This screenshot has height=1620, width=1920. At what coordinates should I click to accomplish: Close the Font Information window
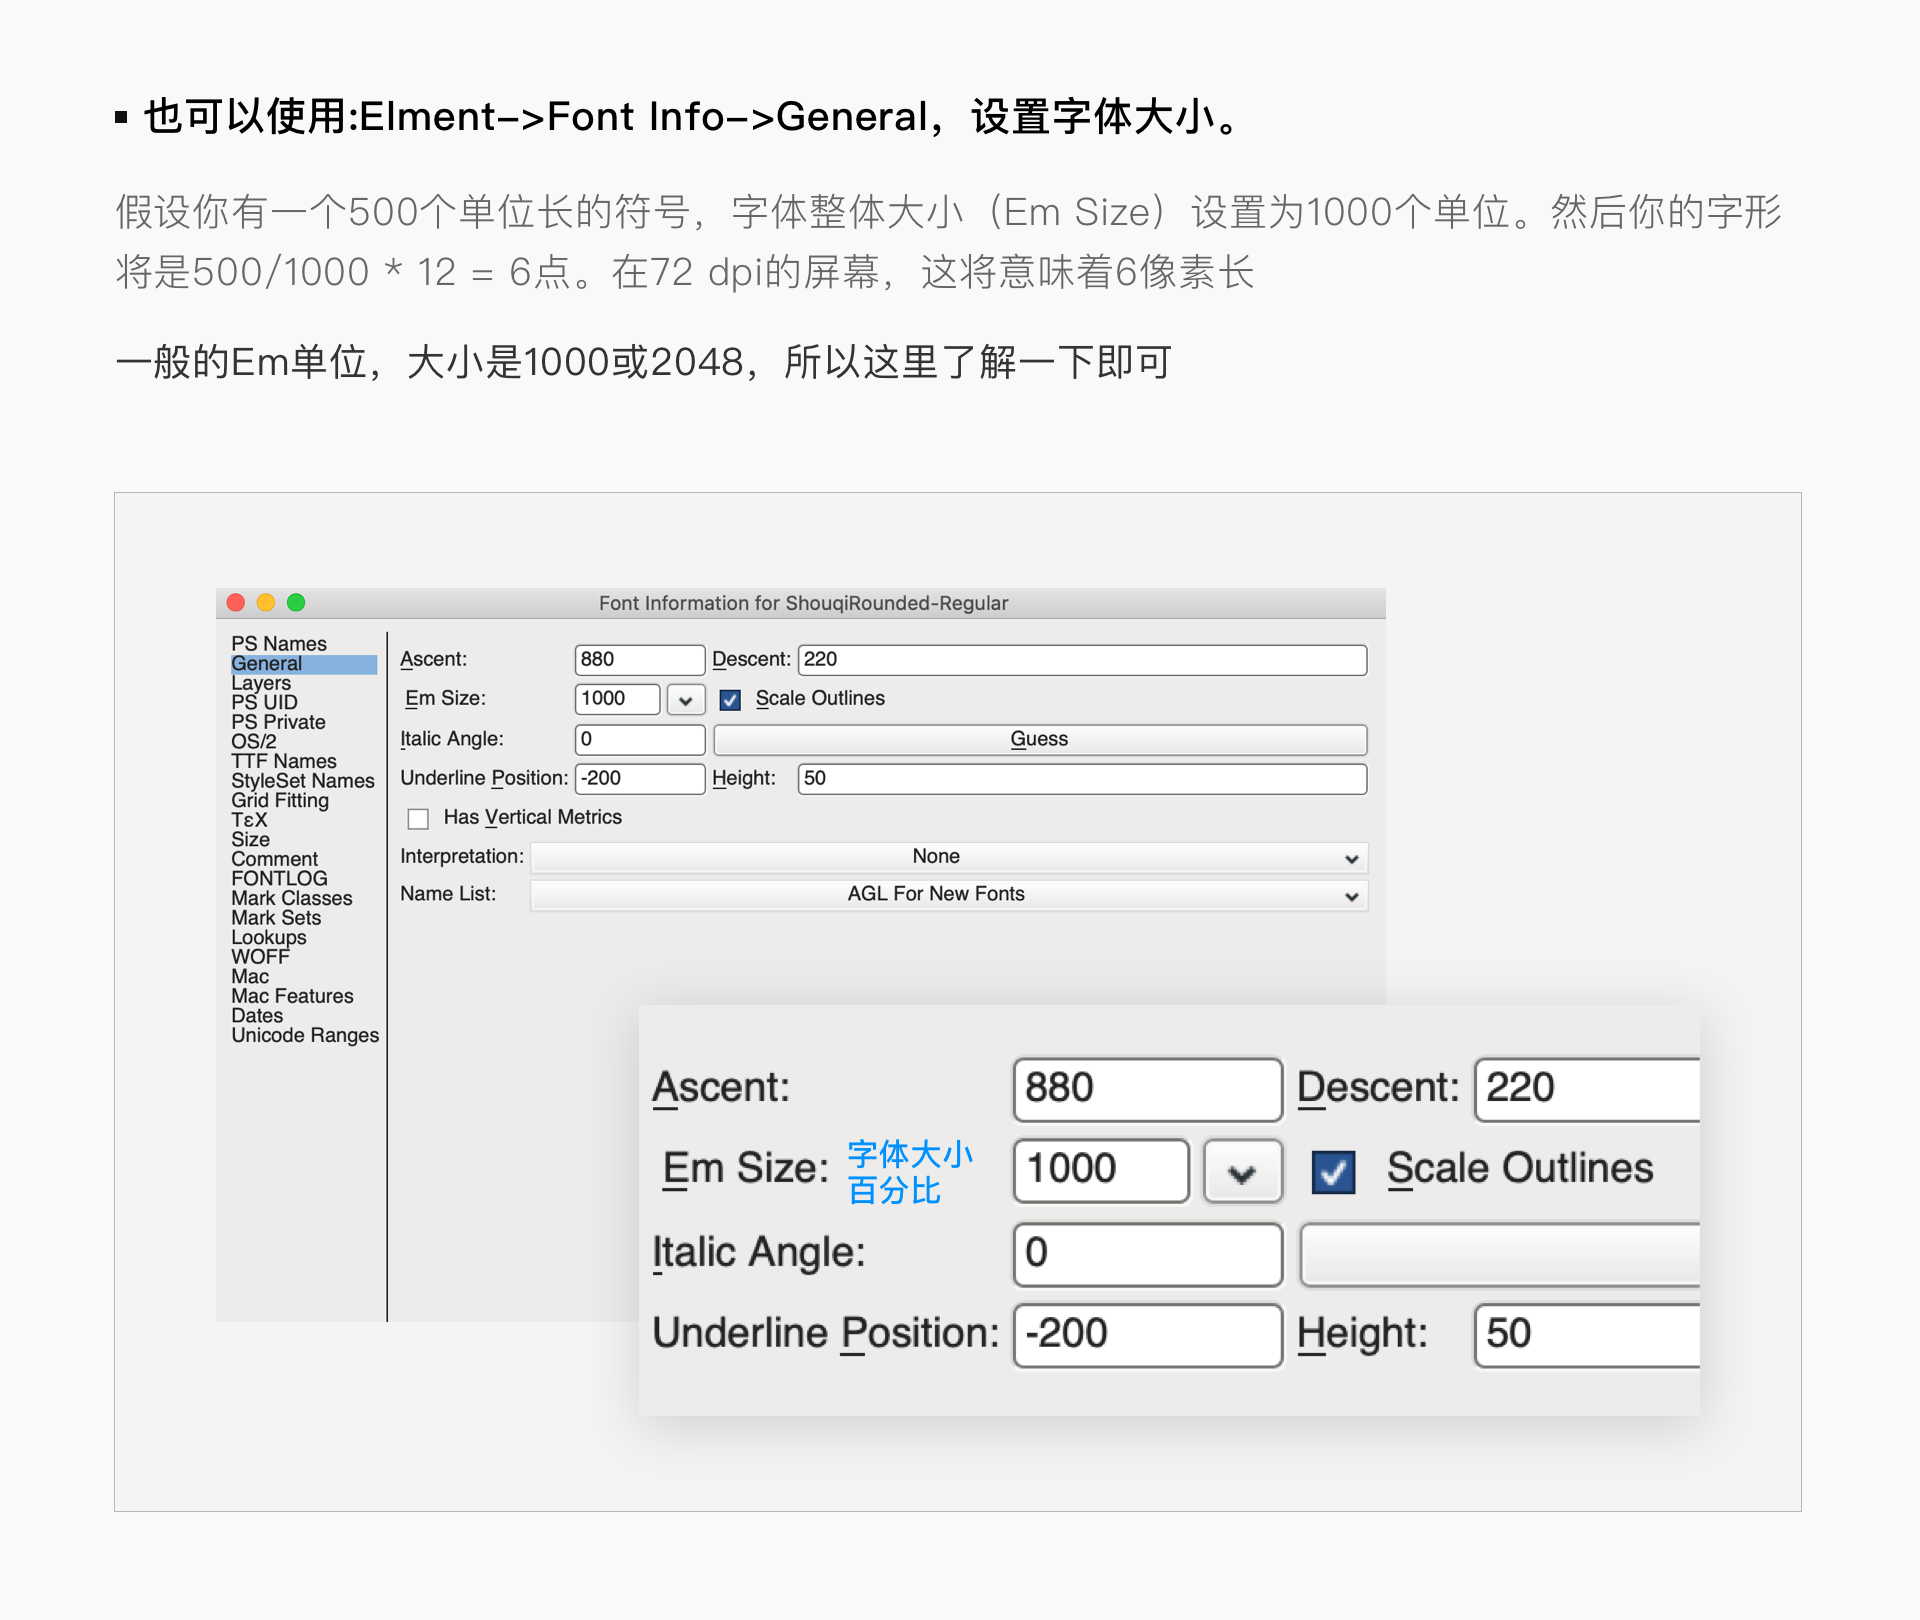point(236,602)
